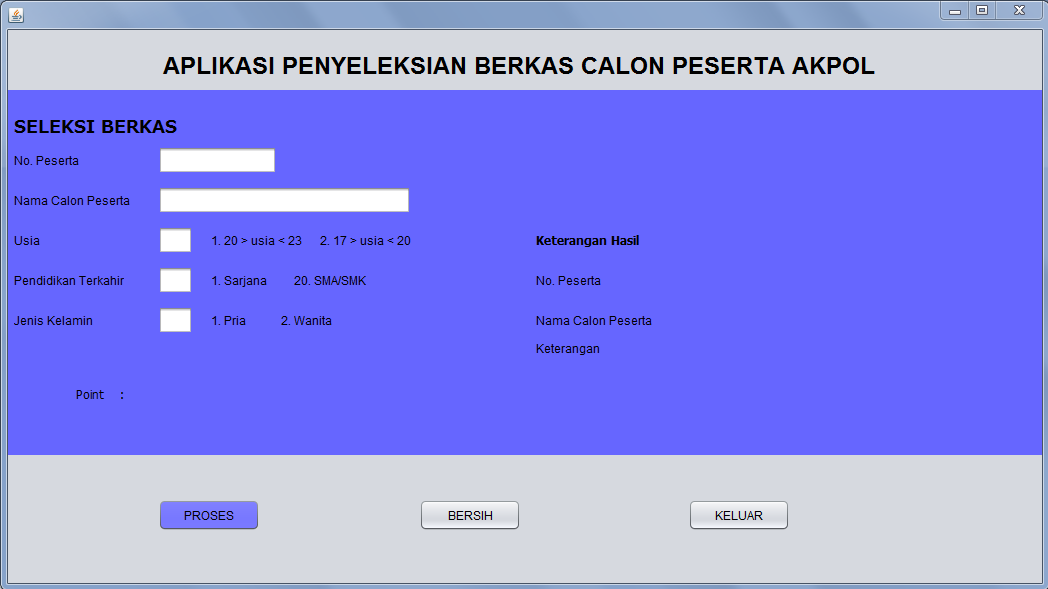Click the "1. Pria" option text
Viewport: 1048px width, 589px height.
[x=229, y=321]
